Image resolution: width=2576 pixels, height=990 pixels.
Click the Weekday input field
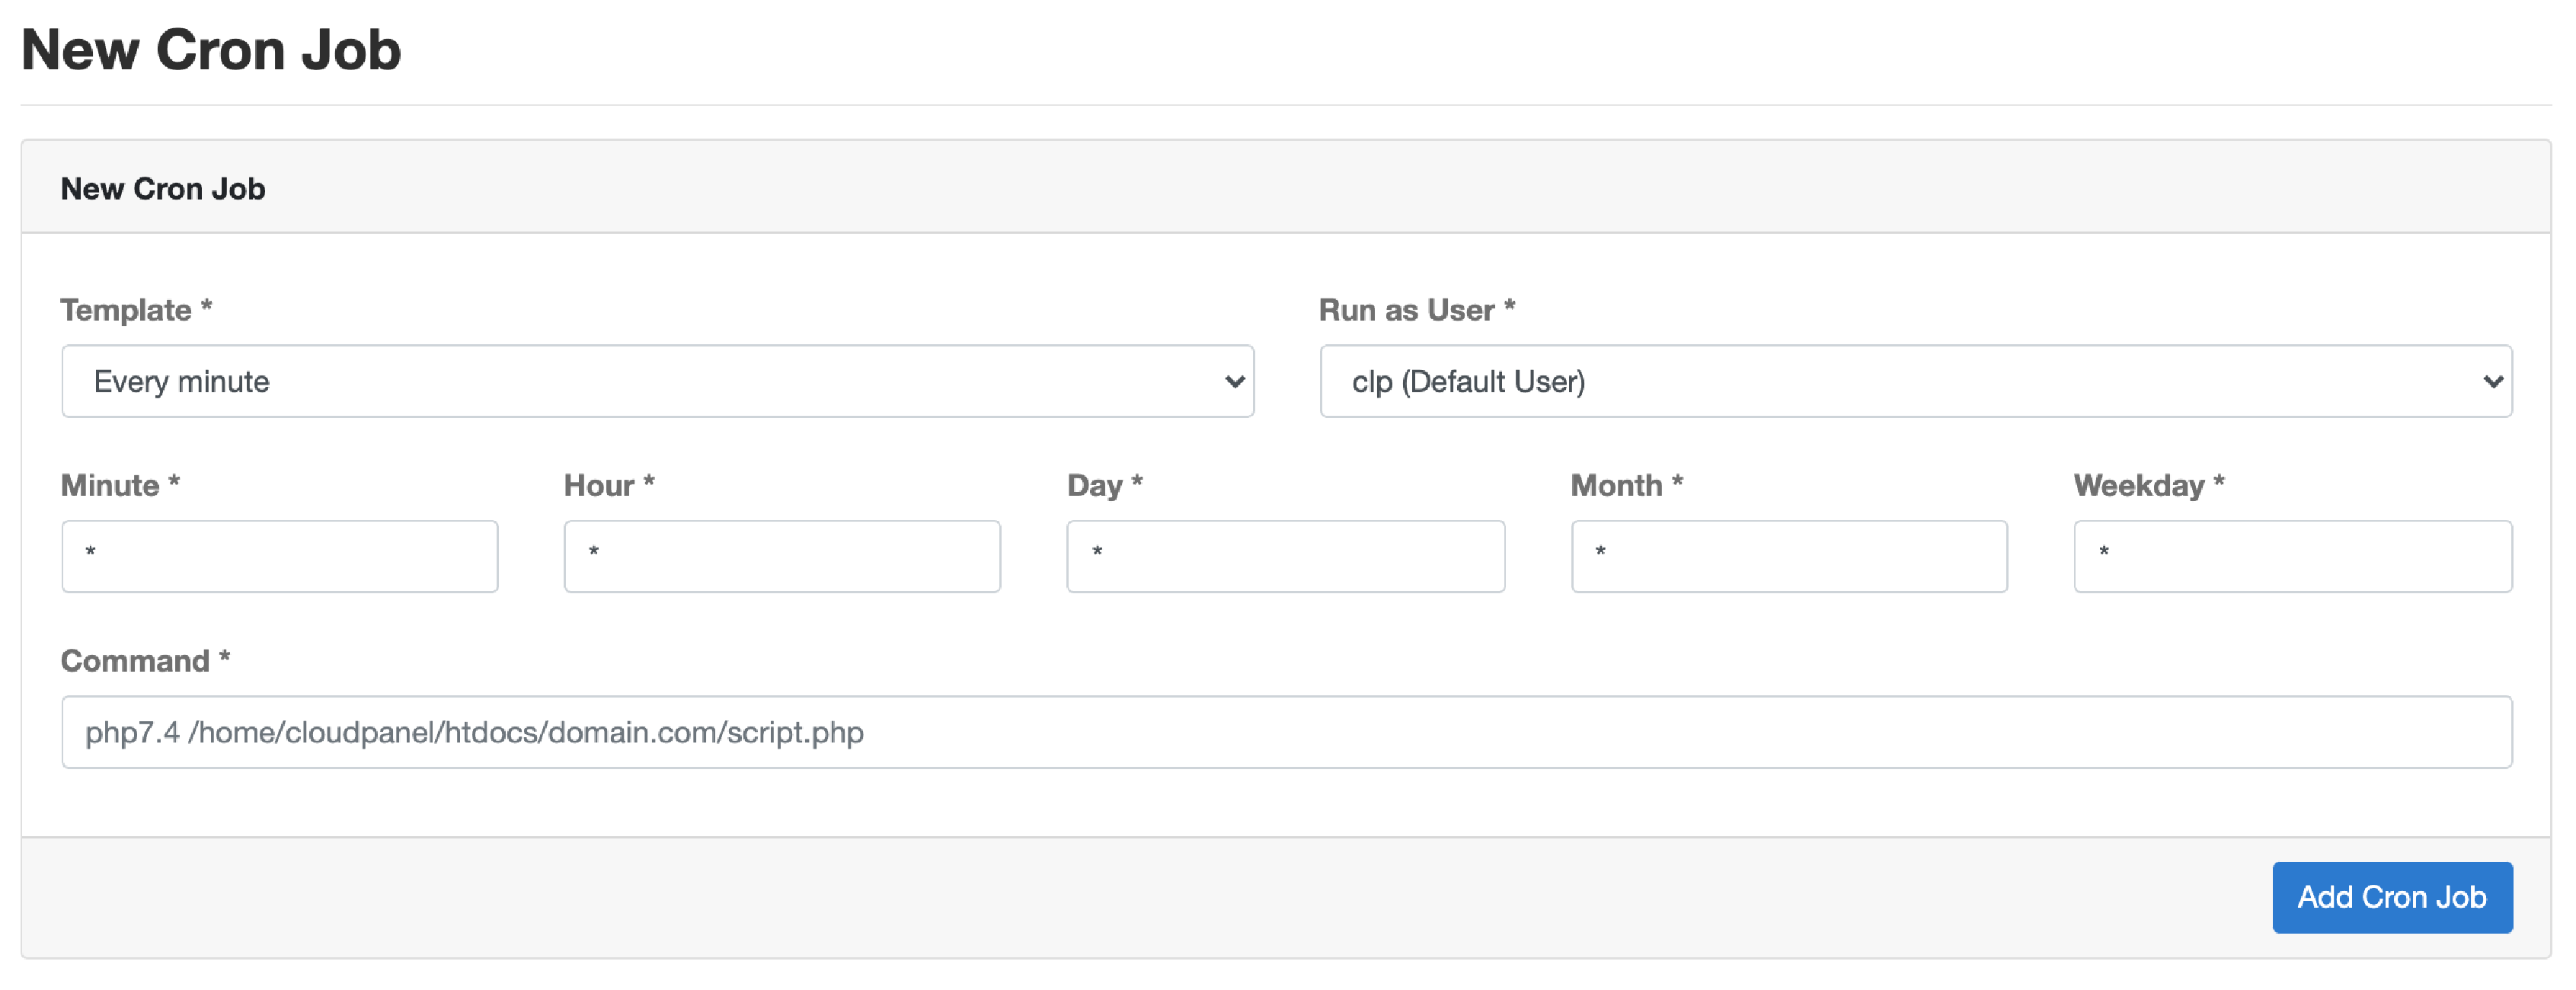(2292, 556)
